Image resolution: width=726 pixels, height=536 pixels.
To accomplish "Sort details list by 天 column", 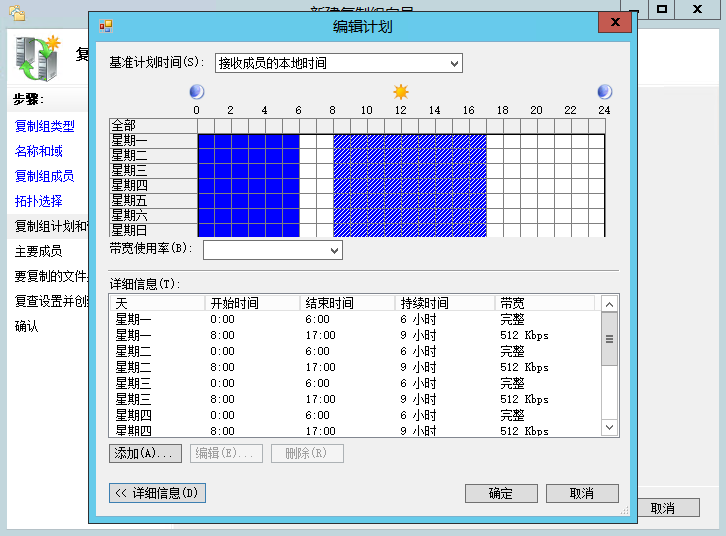I will pyautogui.click(x=157, y=303).
